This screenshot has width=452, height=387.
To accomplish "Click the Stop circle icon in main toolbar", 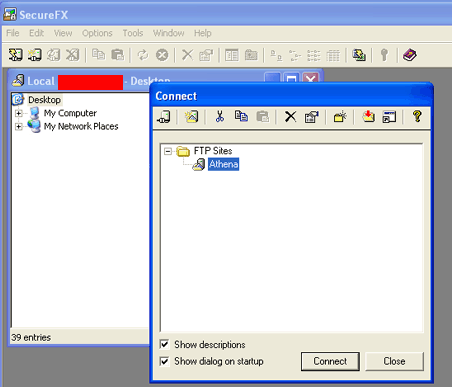I will [x=162, y=55].
